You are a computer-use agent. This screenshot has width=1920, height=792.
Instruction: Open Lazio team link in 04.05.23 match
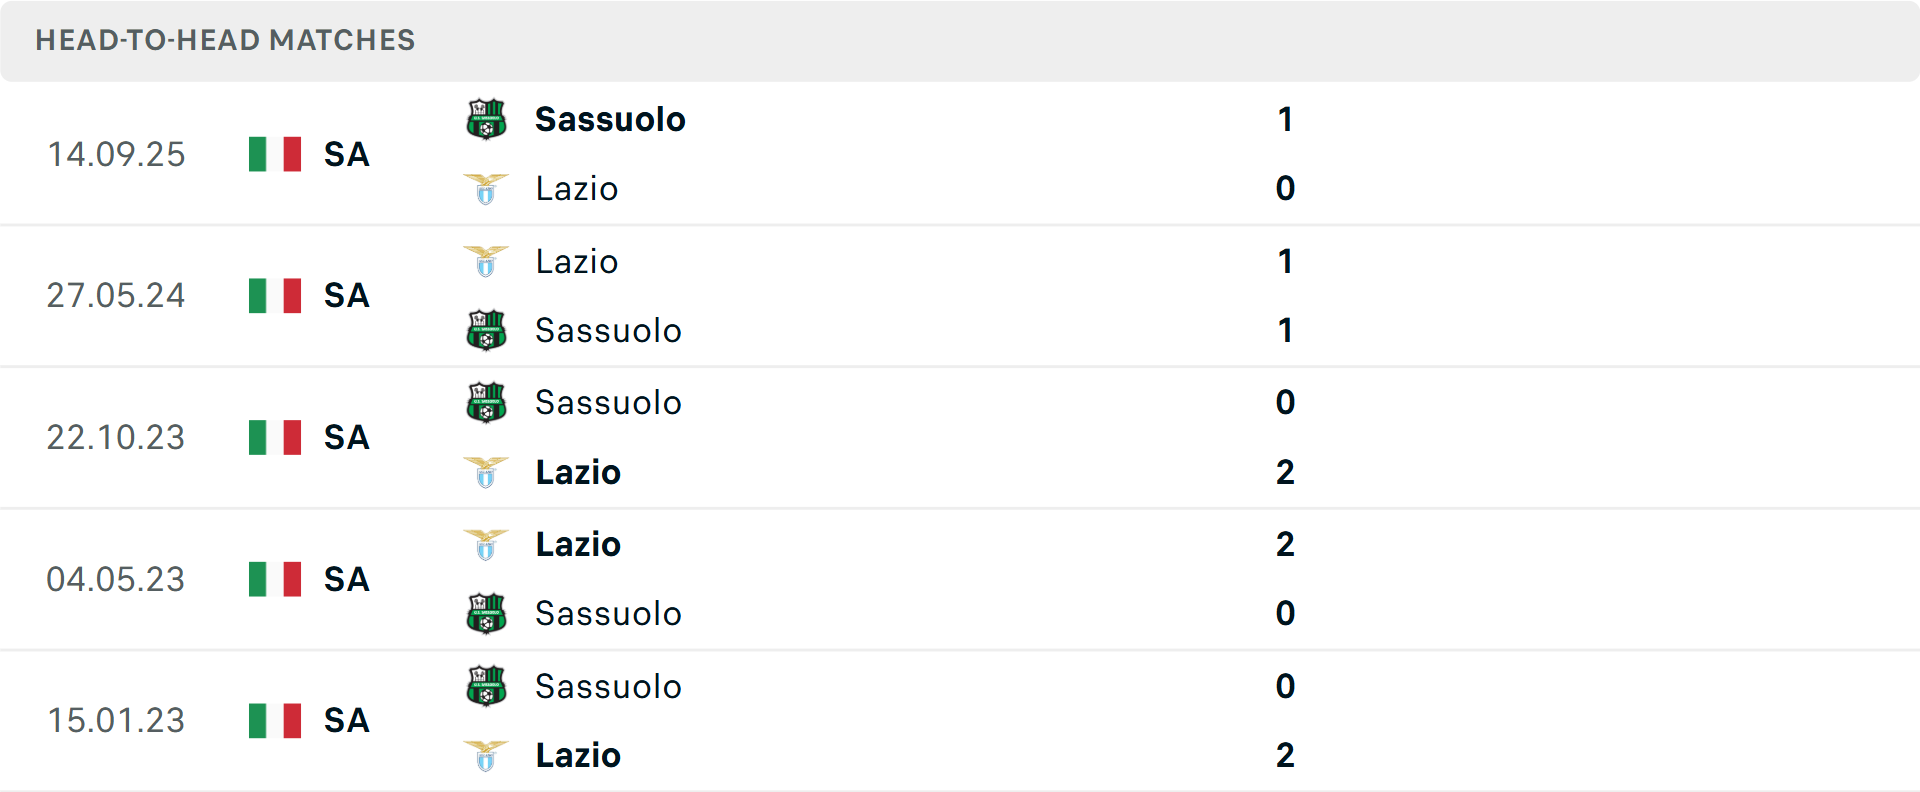pyautogui.click(x=578, y=544)
